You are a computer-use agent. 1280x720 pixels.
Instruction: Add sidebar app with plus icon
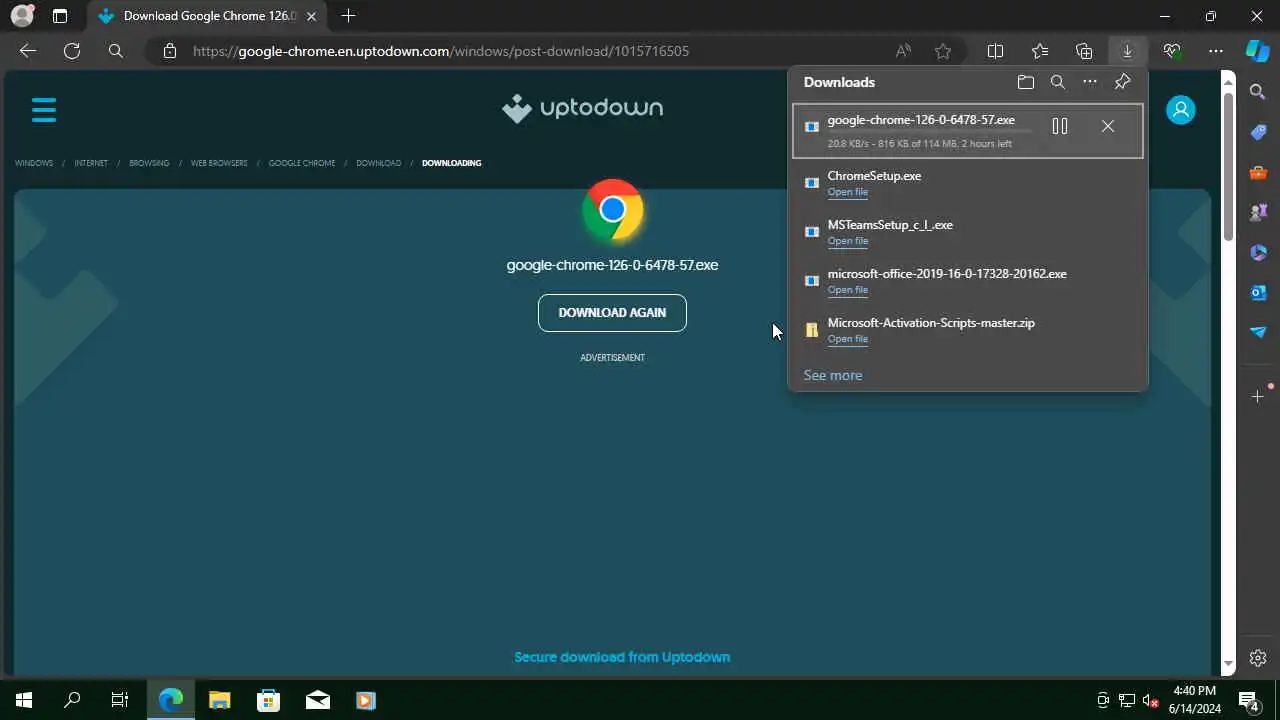pyautogui.click(x=1258, y=397)
